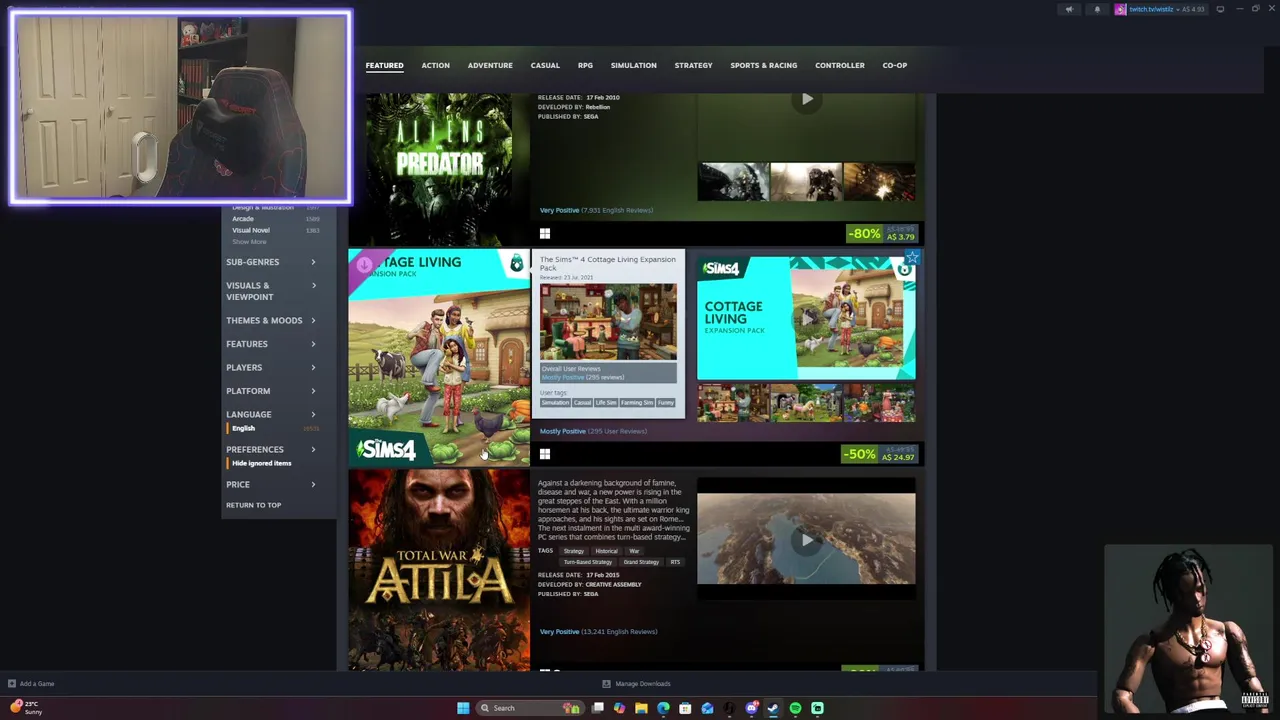Click the Windows platform icon under Aliens vs Predator

click(545, 233)
